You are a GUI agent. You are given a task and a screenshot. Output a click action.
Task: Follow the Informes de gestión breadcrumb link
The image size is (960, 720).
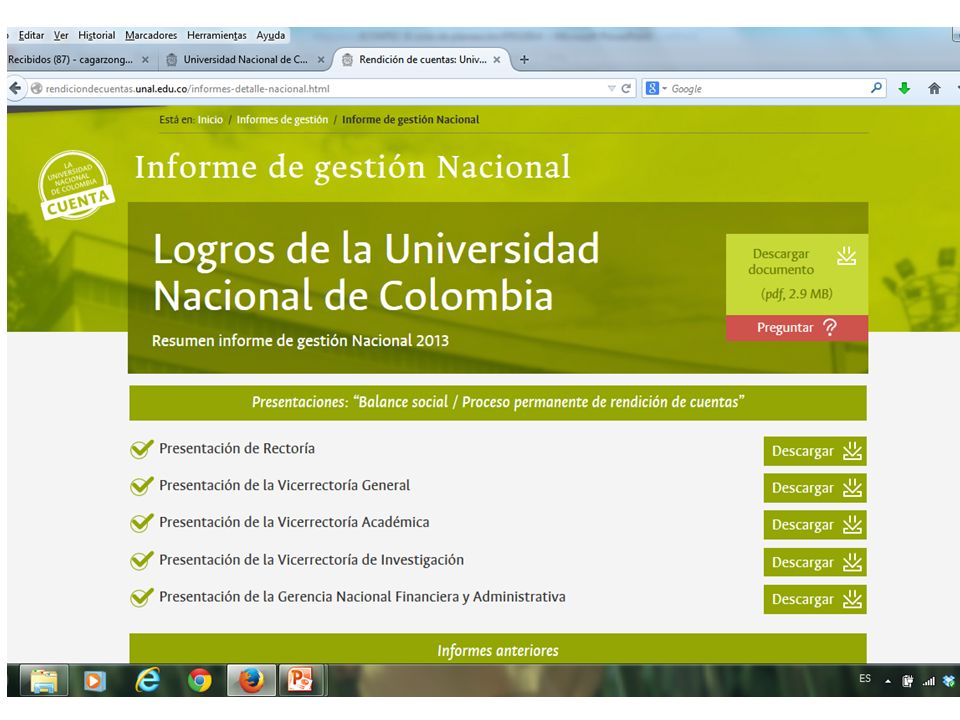[x=282, y=120]
